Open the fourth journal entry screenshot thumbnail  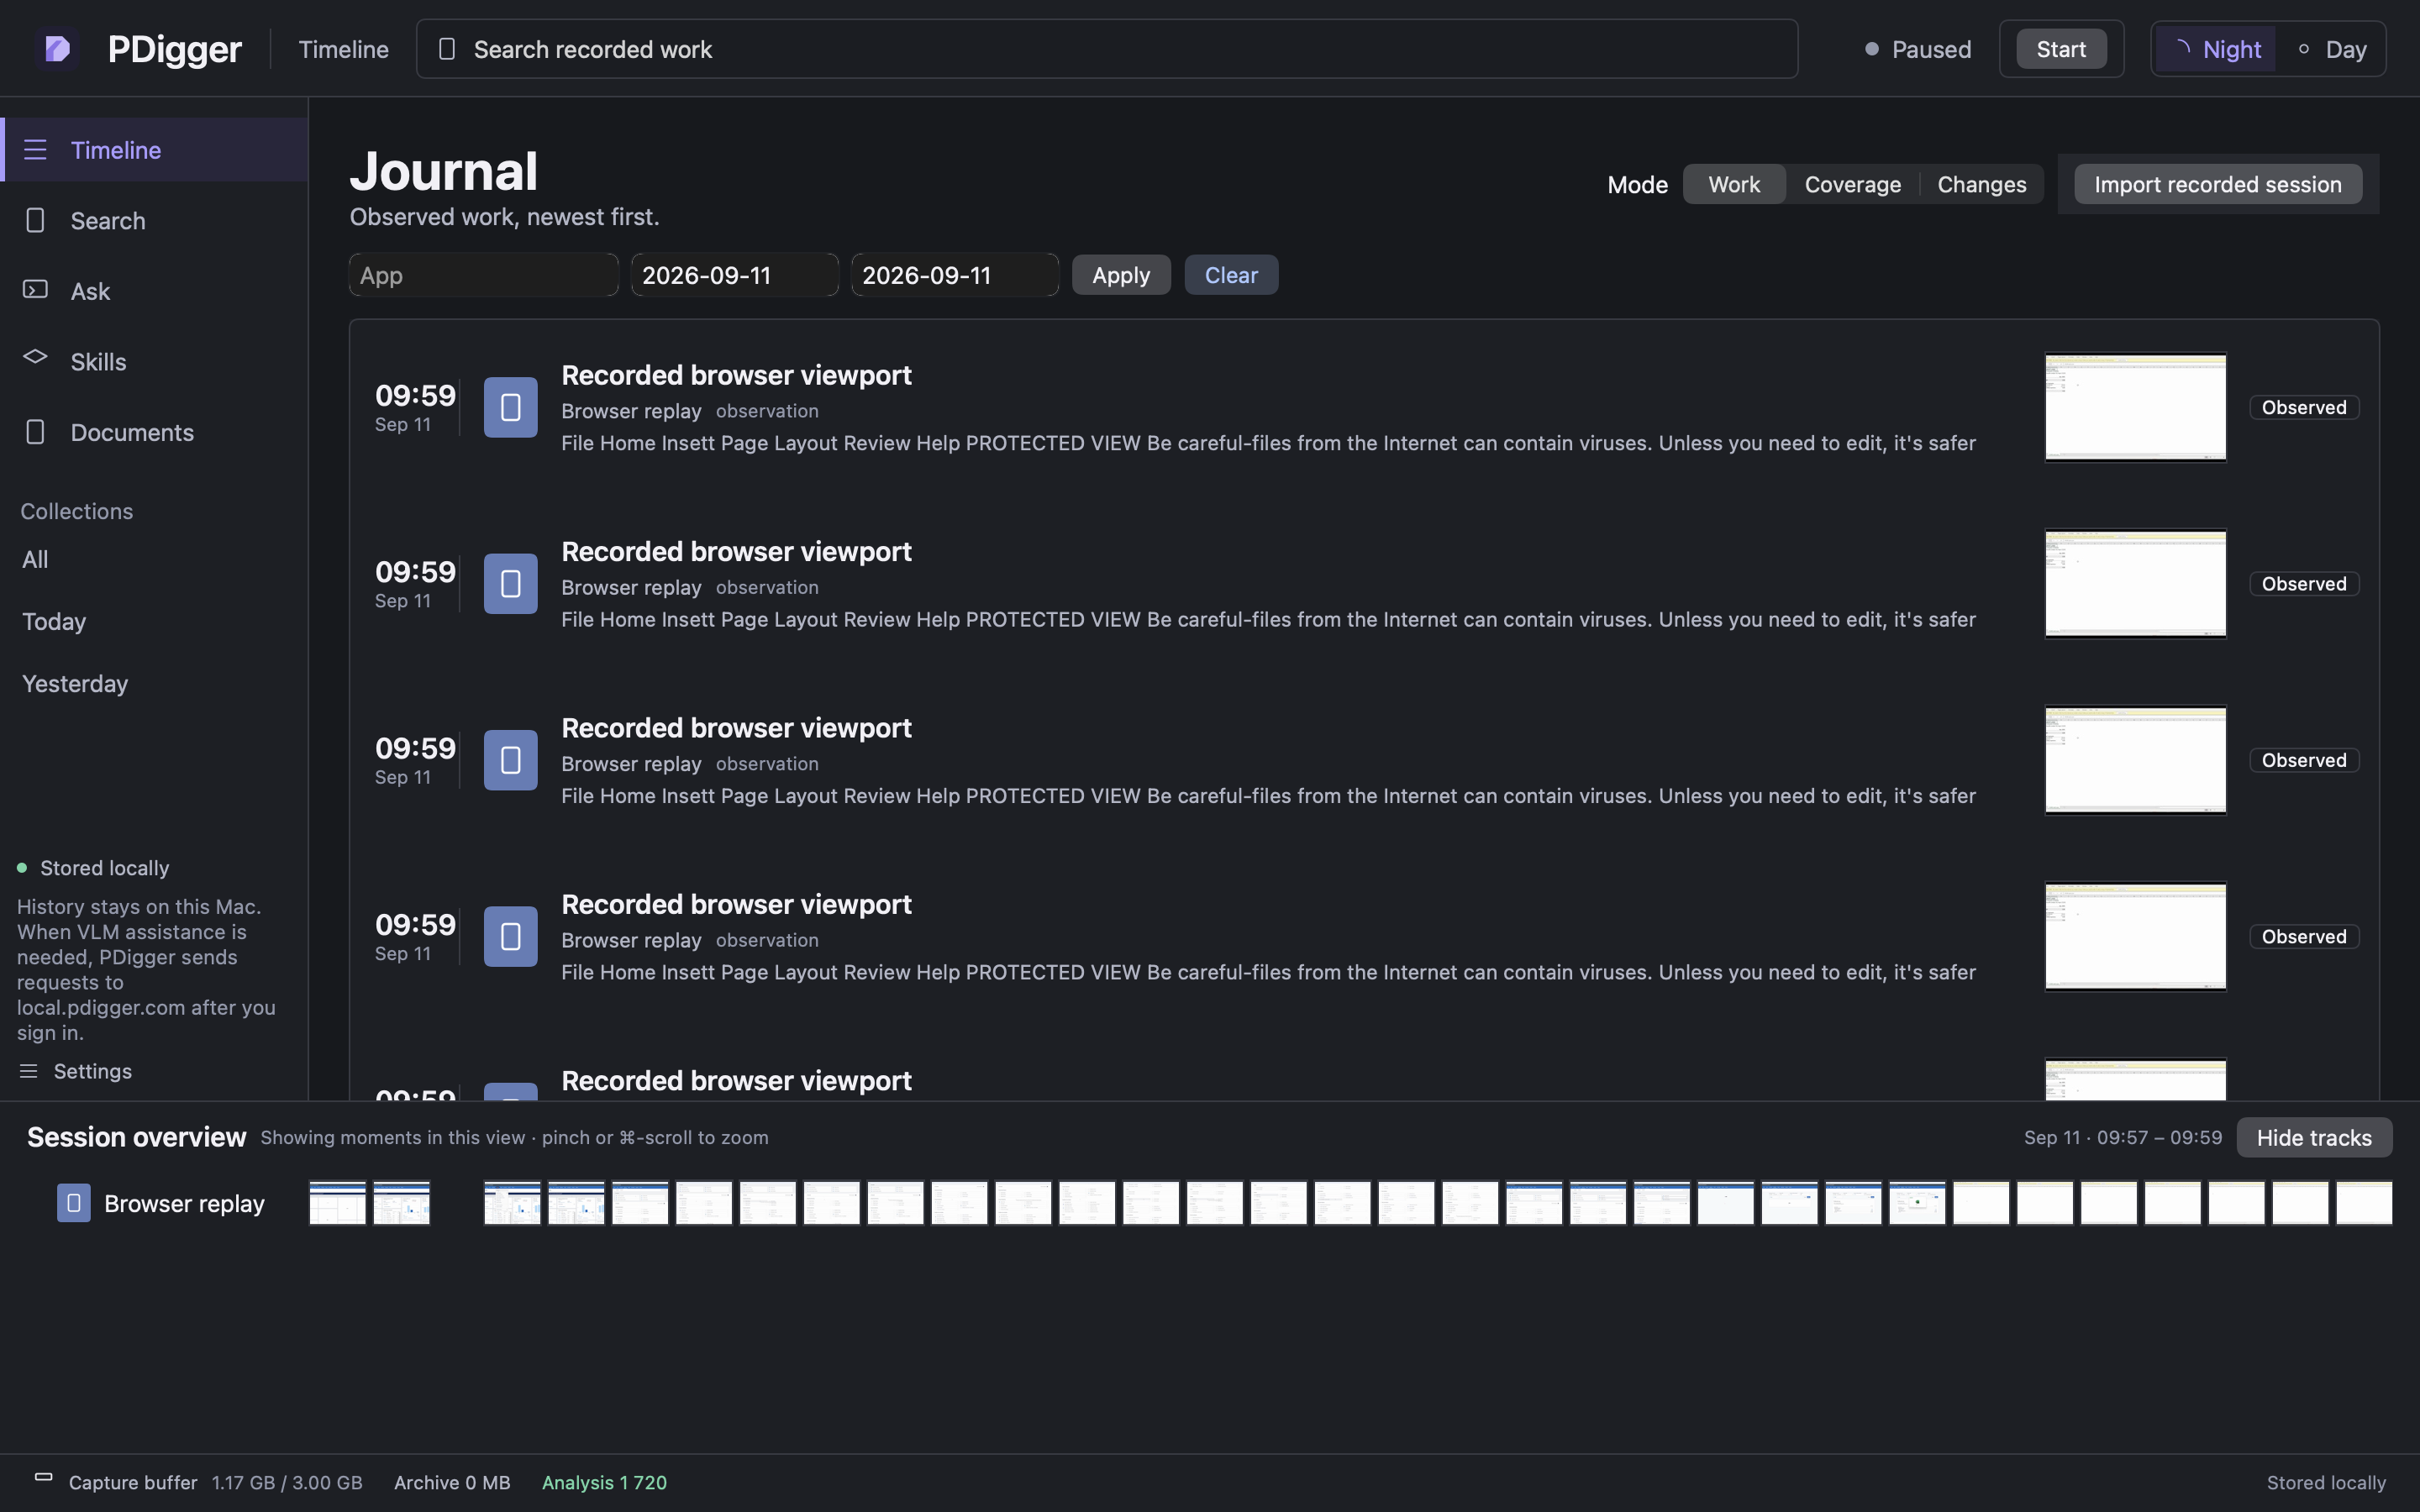(2135, 937)
